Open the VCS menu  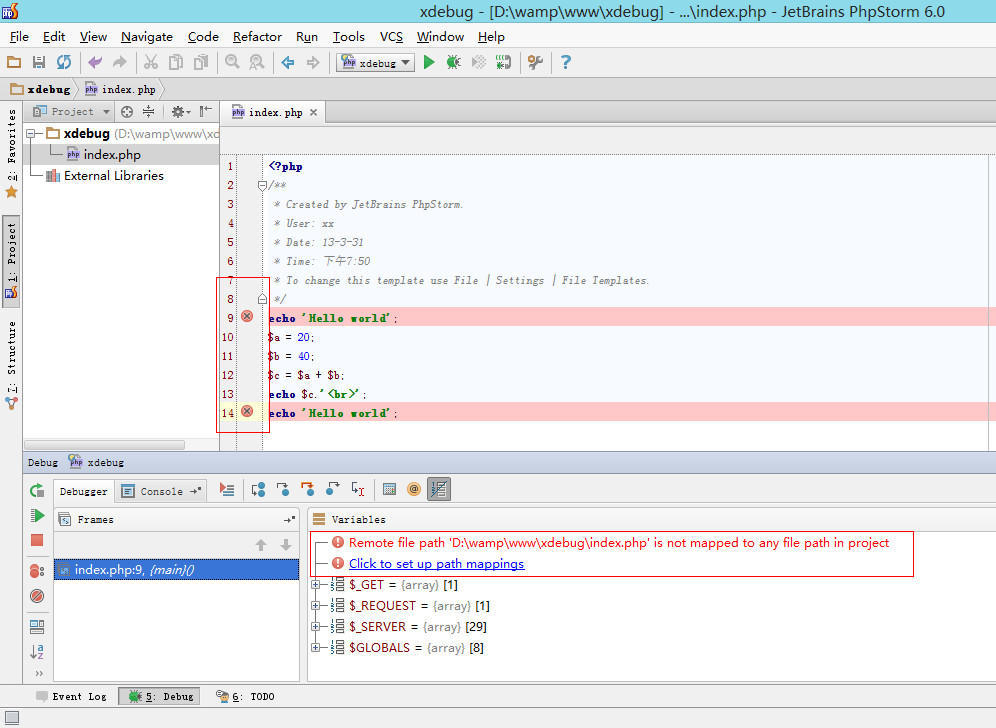(x=391, y=37)
